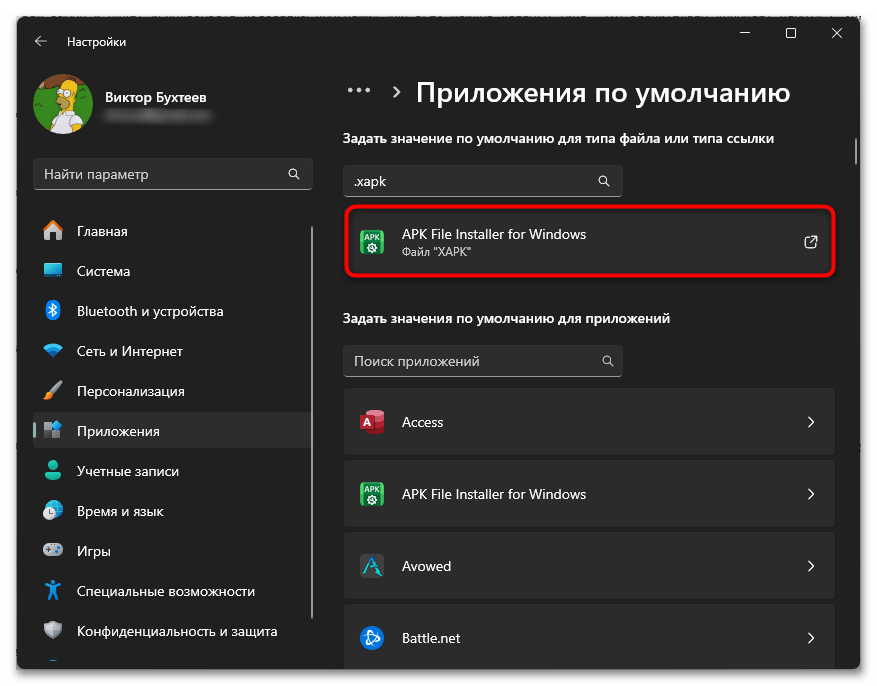This screenshot has width=877, height=686.
Task: Expand the Access row chevron
Action: (811, 422)
